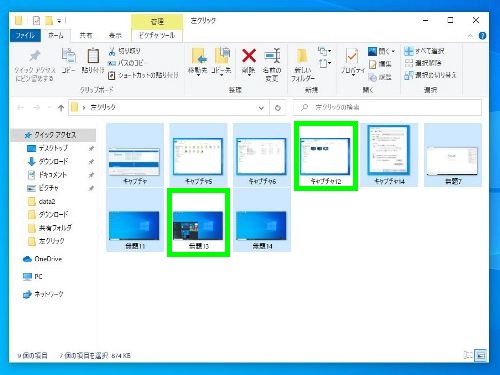This screenshot has width=500, height=375.
Task: Switch to the ホーム (Home) ribbon tab
Action: (56, 35)
